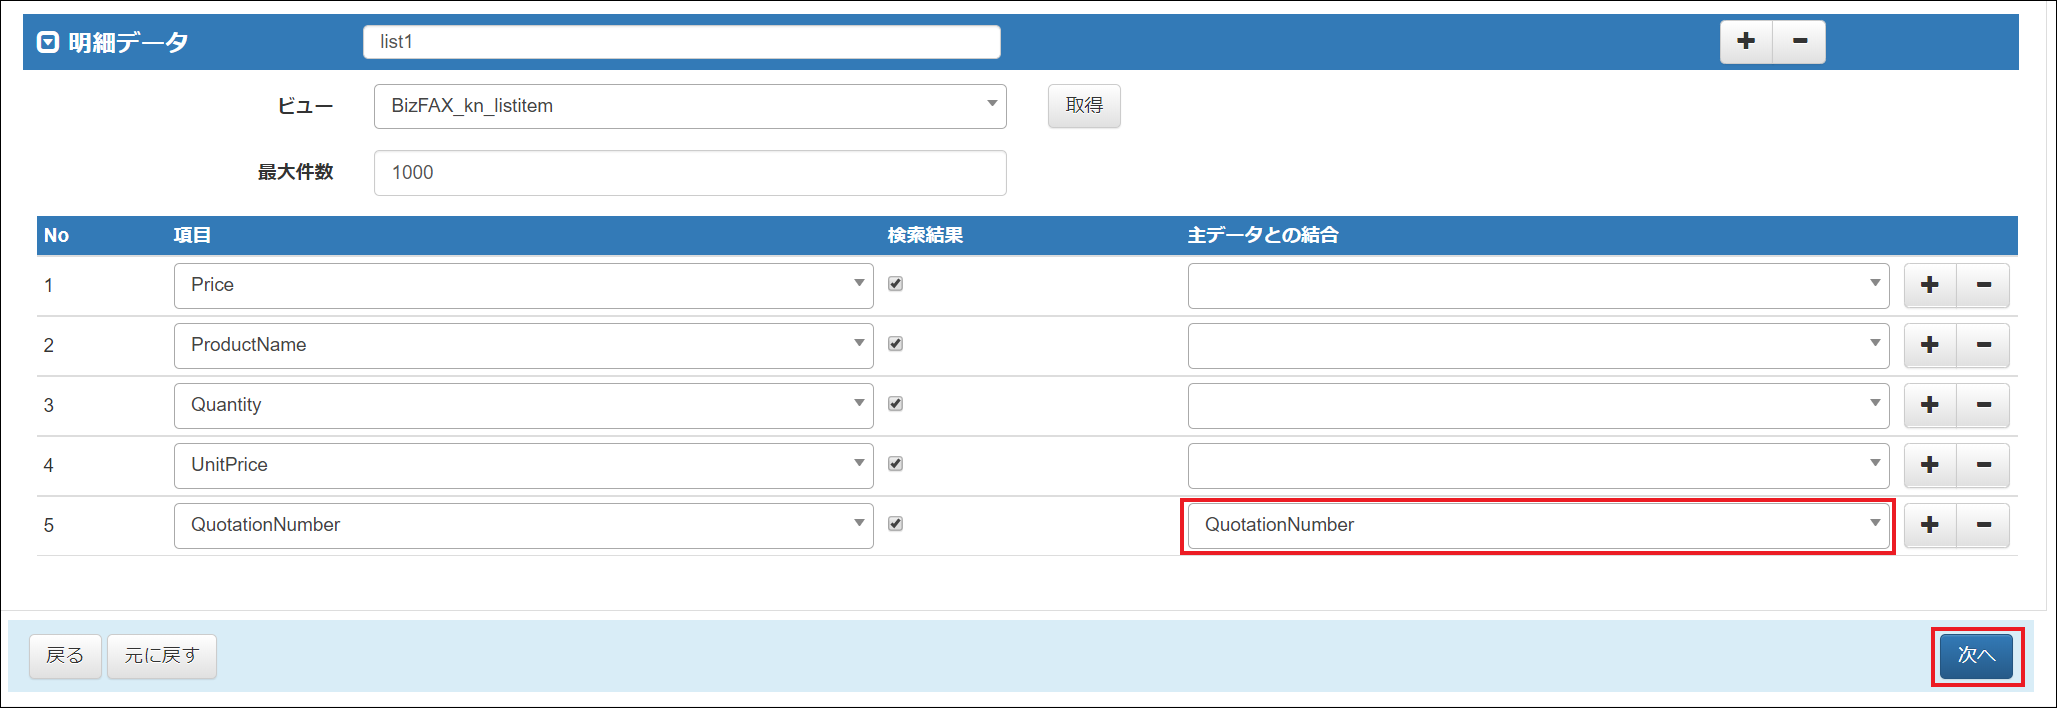Viewport: 2057px width, 708px height.
Task: Open the ビュー dropdown BizFAX_kn_listitem
Action: (x=689, y=106)
